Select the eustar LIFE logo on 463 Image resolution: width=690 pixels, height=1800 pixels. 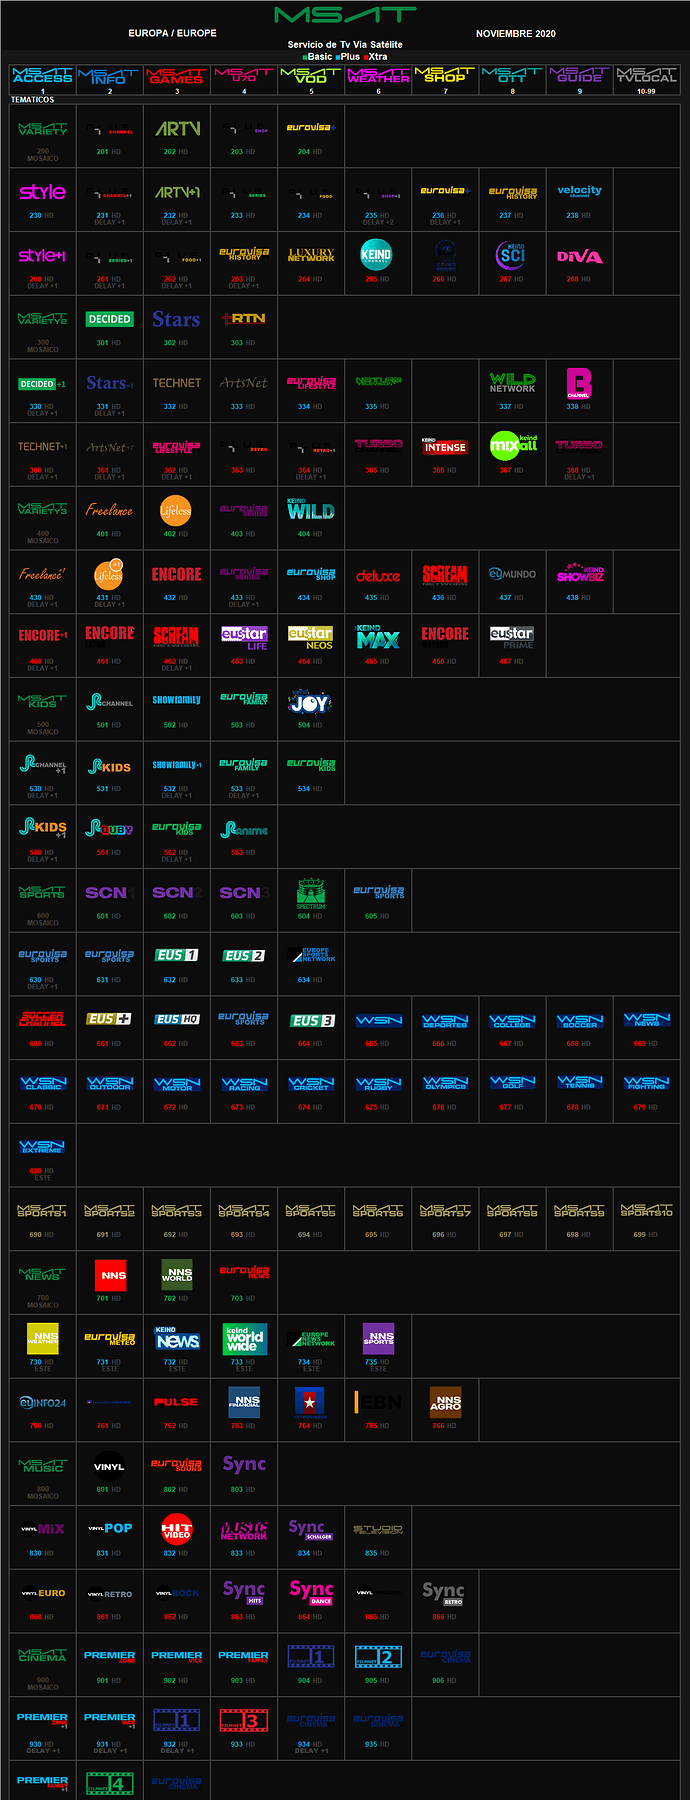coord(244,638)
